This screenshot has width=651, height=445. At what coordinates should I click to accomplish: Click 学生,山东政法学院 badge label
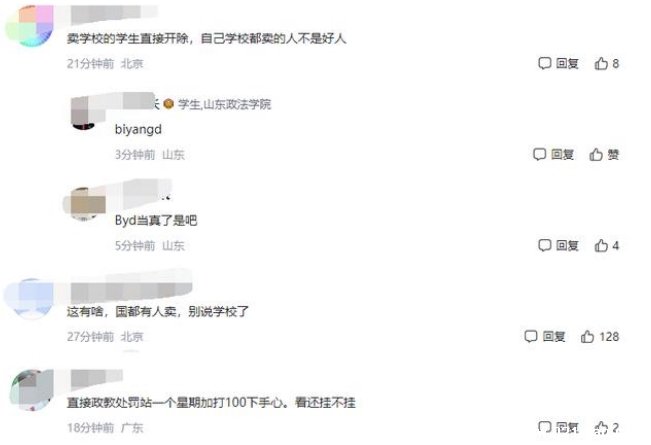224,104
